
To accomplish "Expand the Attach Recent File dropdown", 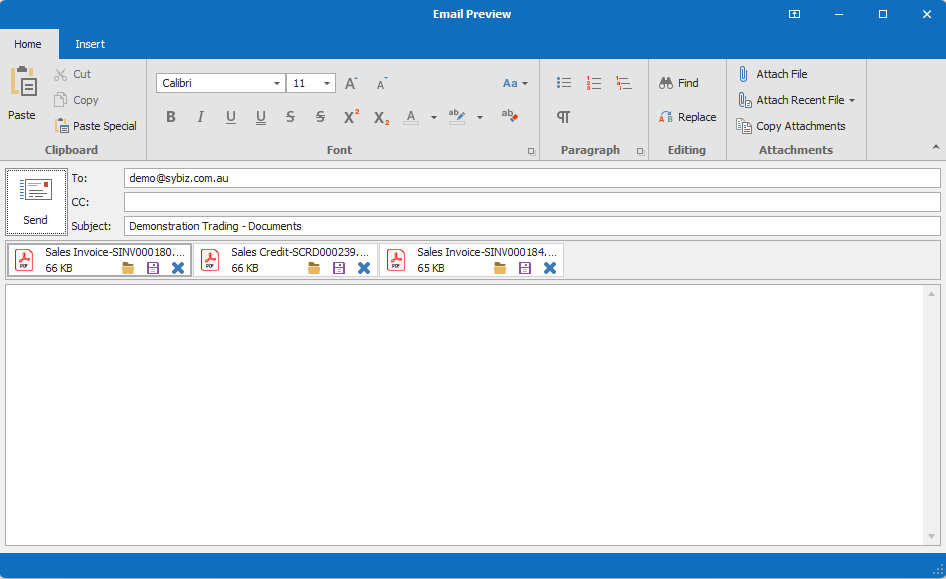I will pos(852,100).
